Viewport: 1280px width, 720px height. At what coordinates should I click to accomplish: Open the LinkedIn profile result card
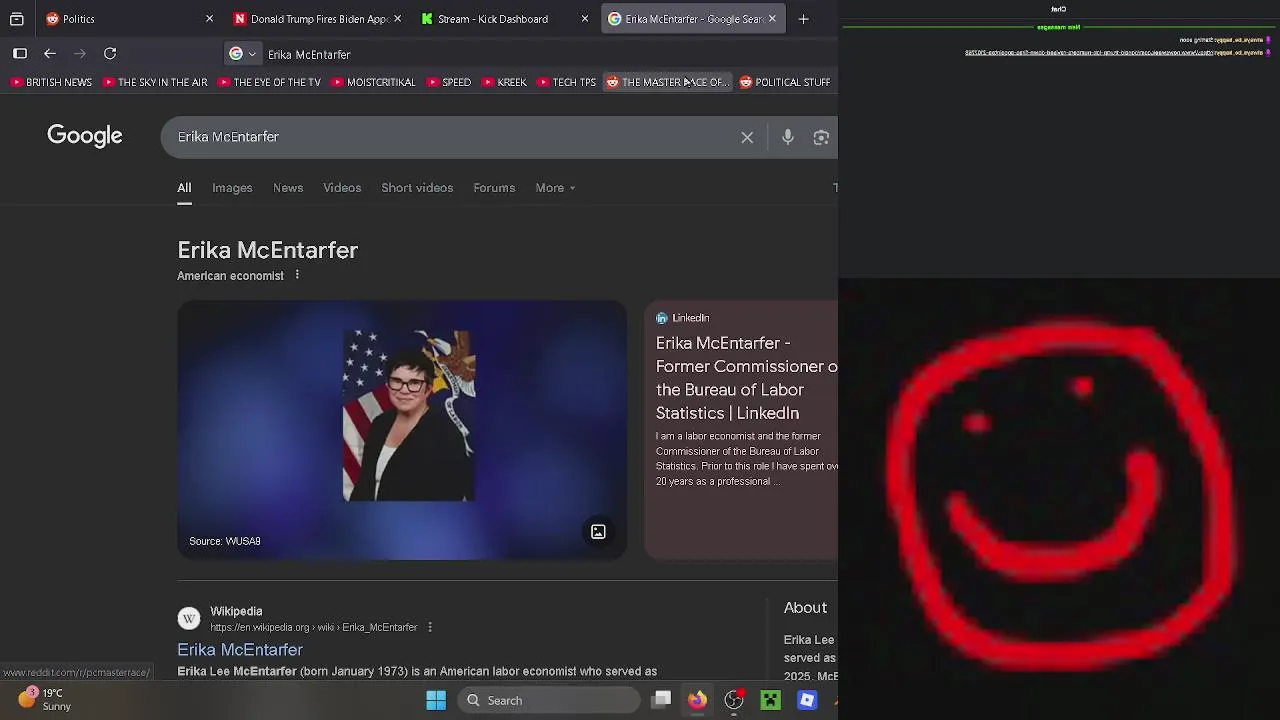pos(741,430)
